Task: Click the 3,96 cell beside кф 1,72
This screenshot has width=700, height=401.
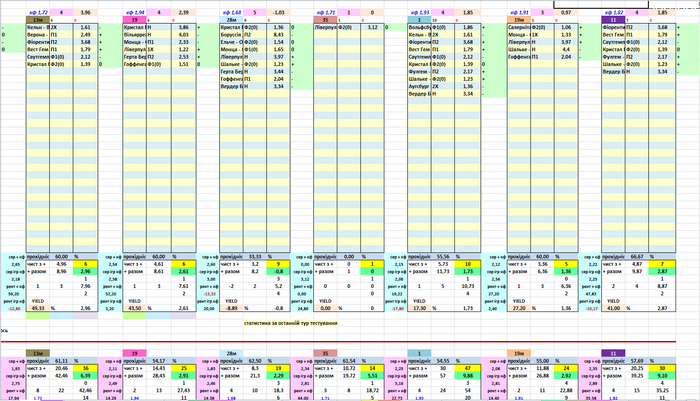Action: pos(85,13)
